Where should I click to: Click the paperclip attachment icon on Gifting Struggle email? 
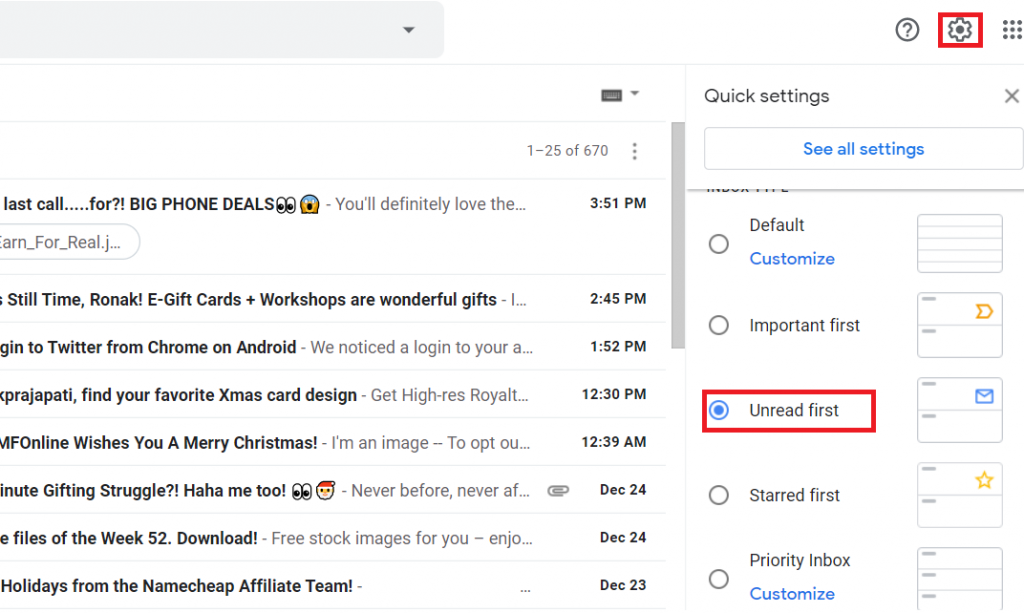[558, 490]
